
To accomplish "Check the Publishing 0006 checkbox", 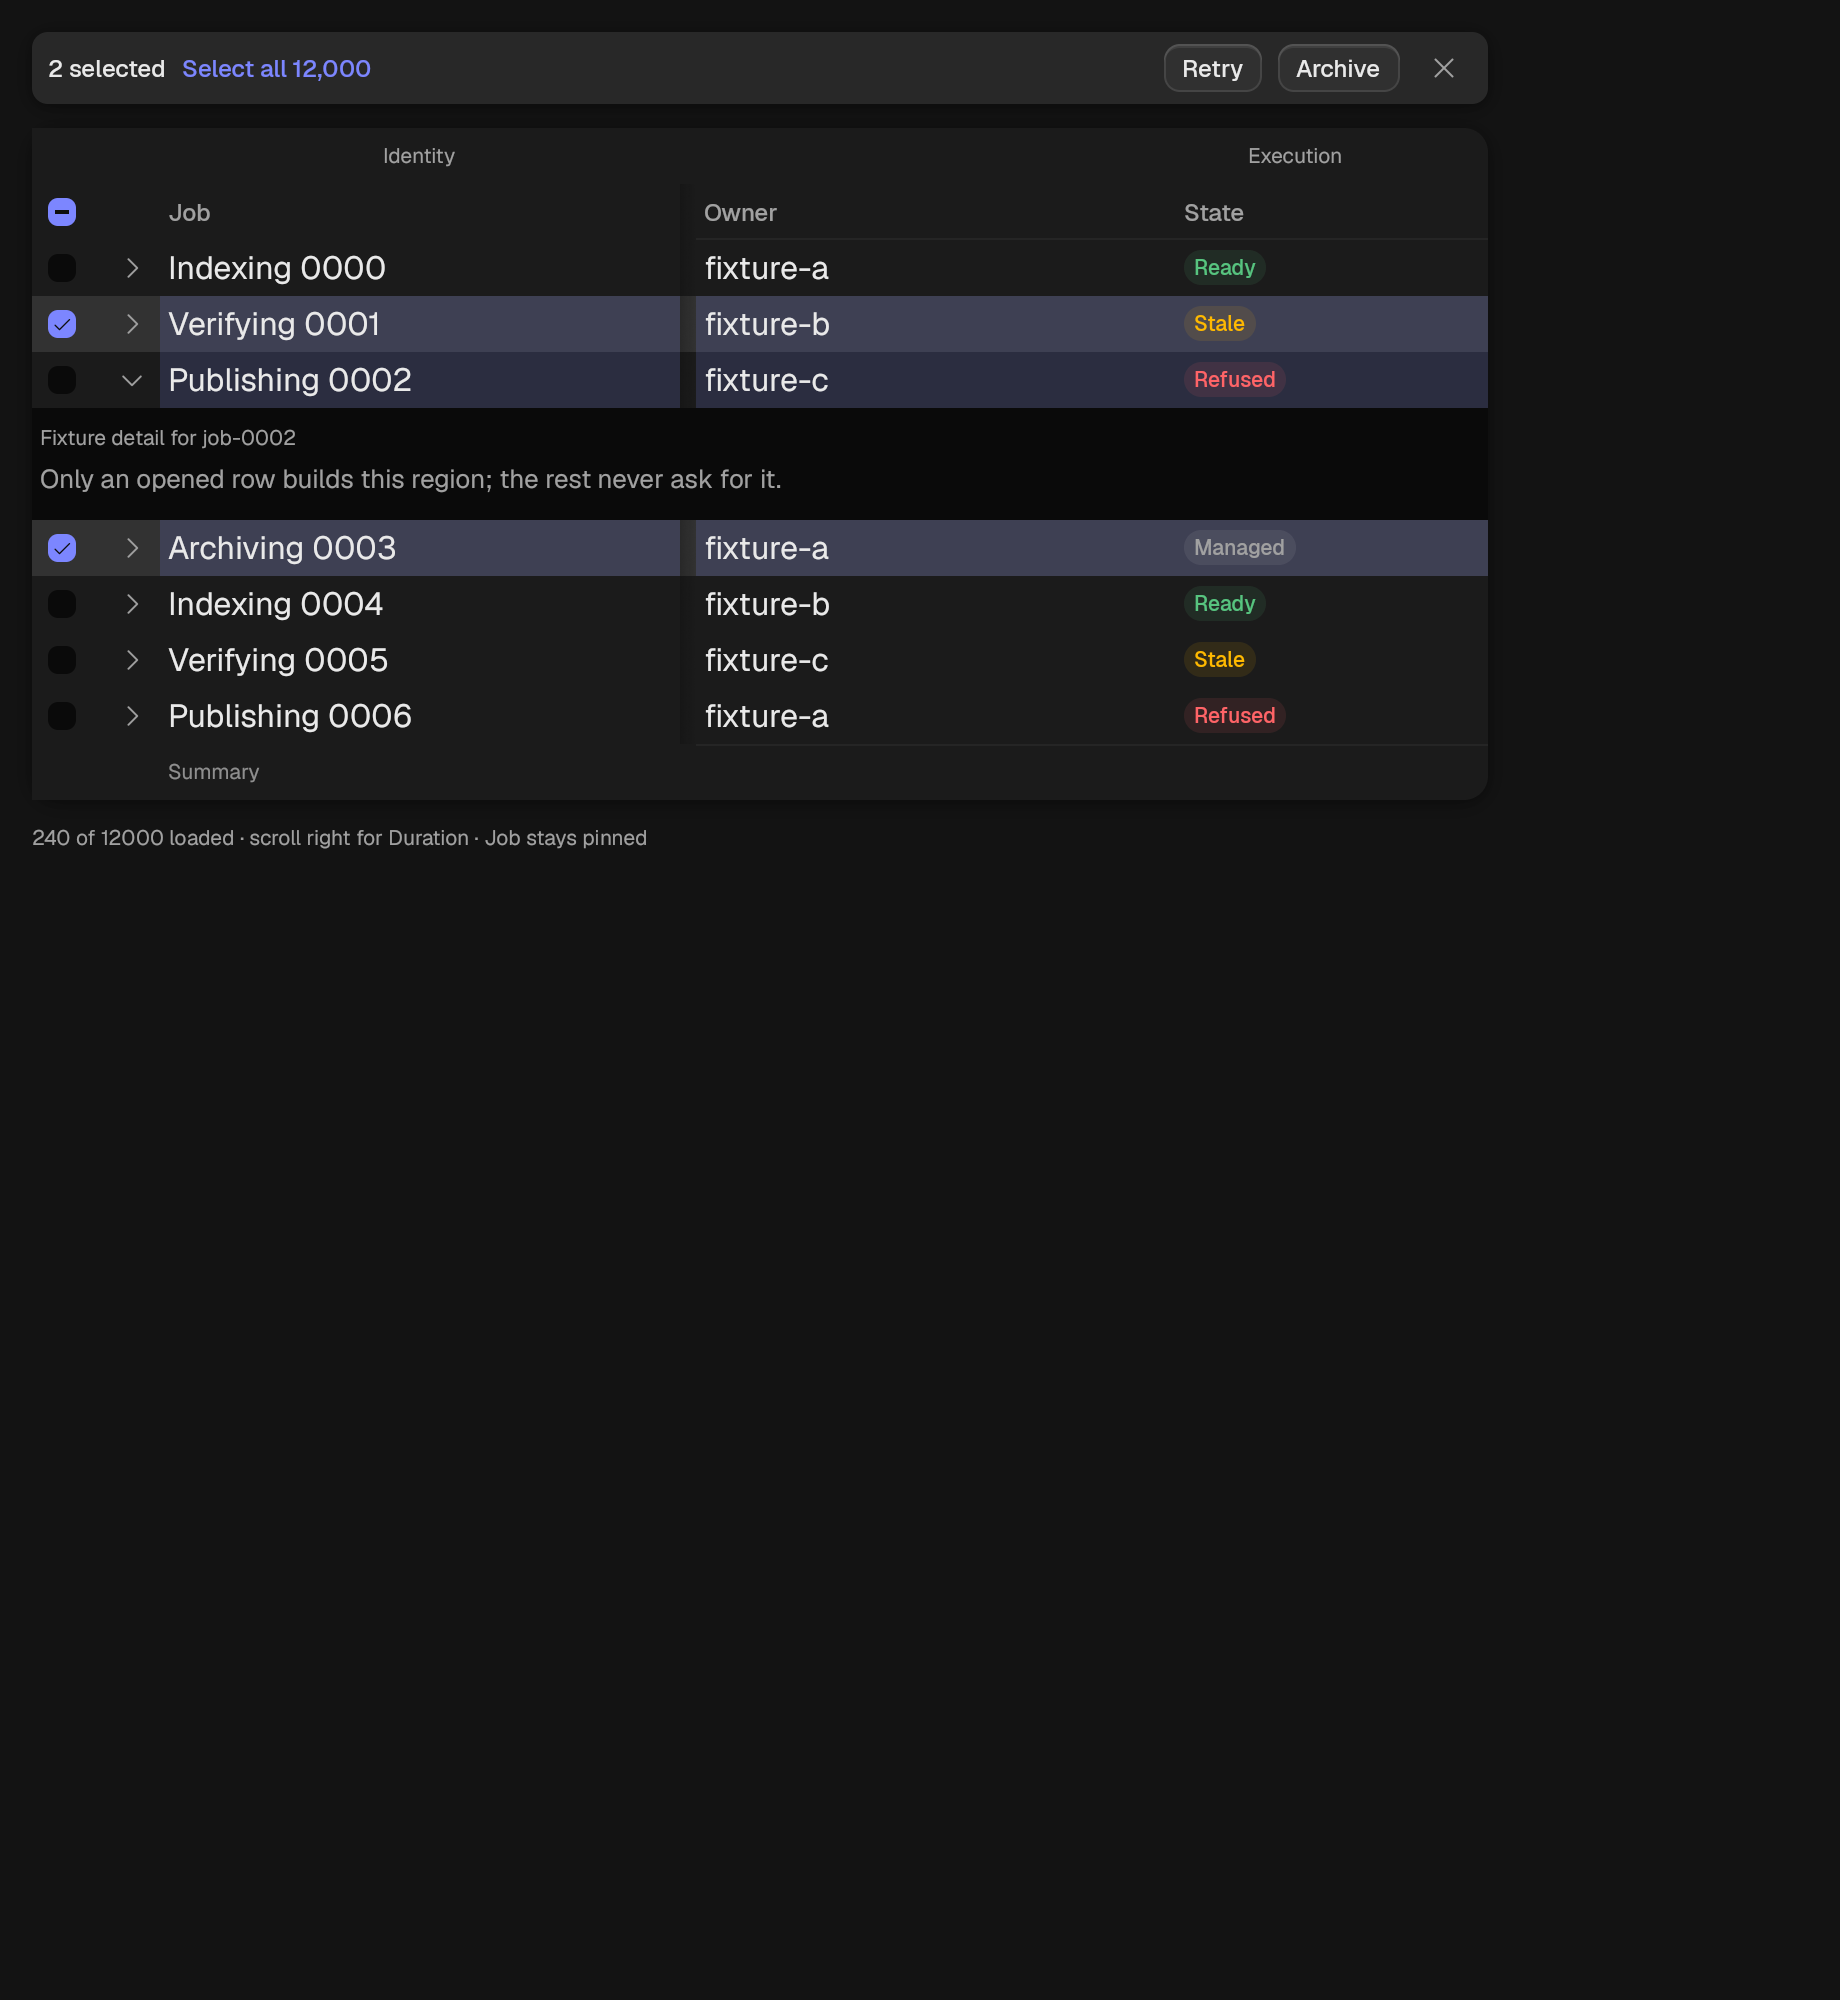I will tap(62, 716).
